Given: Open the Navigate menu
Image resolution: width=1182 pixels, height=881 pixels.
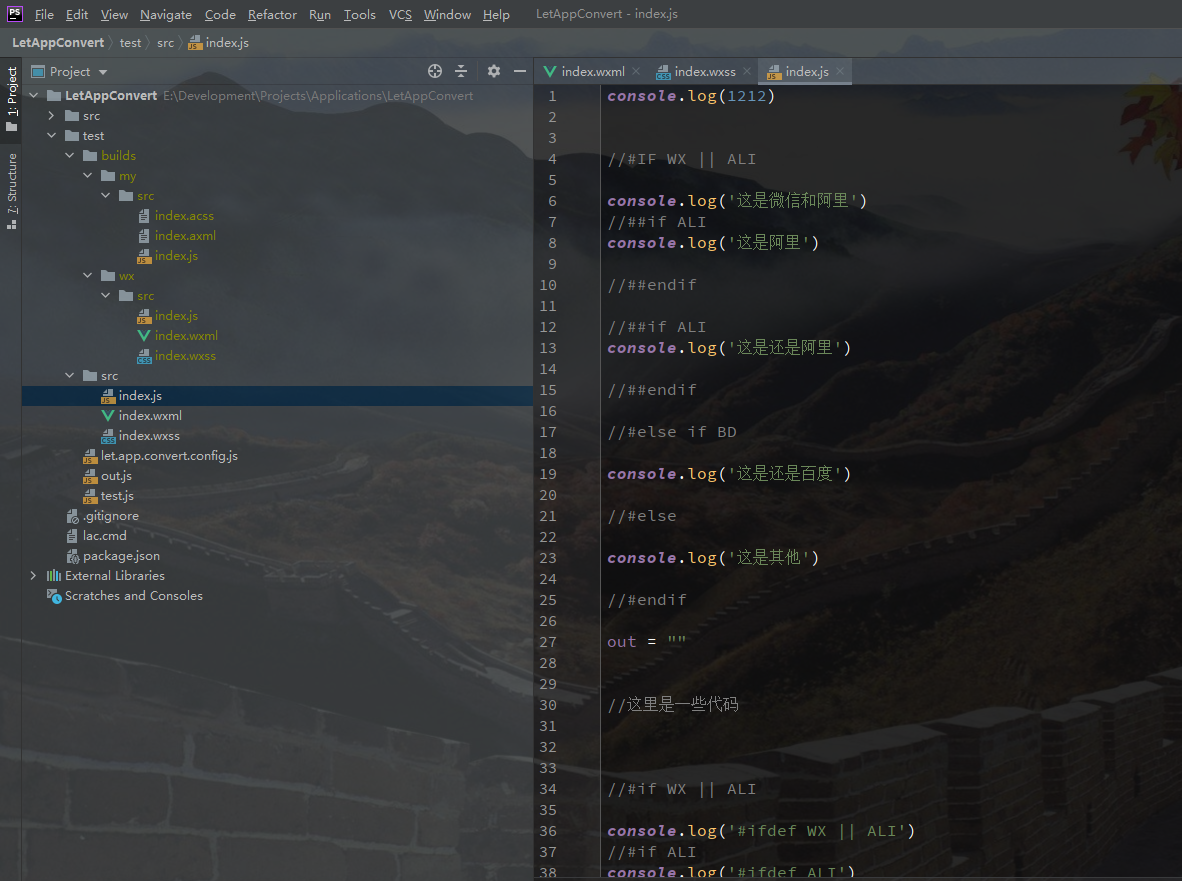Looking at the screenshot, I should pos(166,14).
